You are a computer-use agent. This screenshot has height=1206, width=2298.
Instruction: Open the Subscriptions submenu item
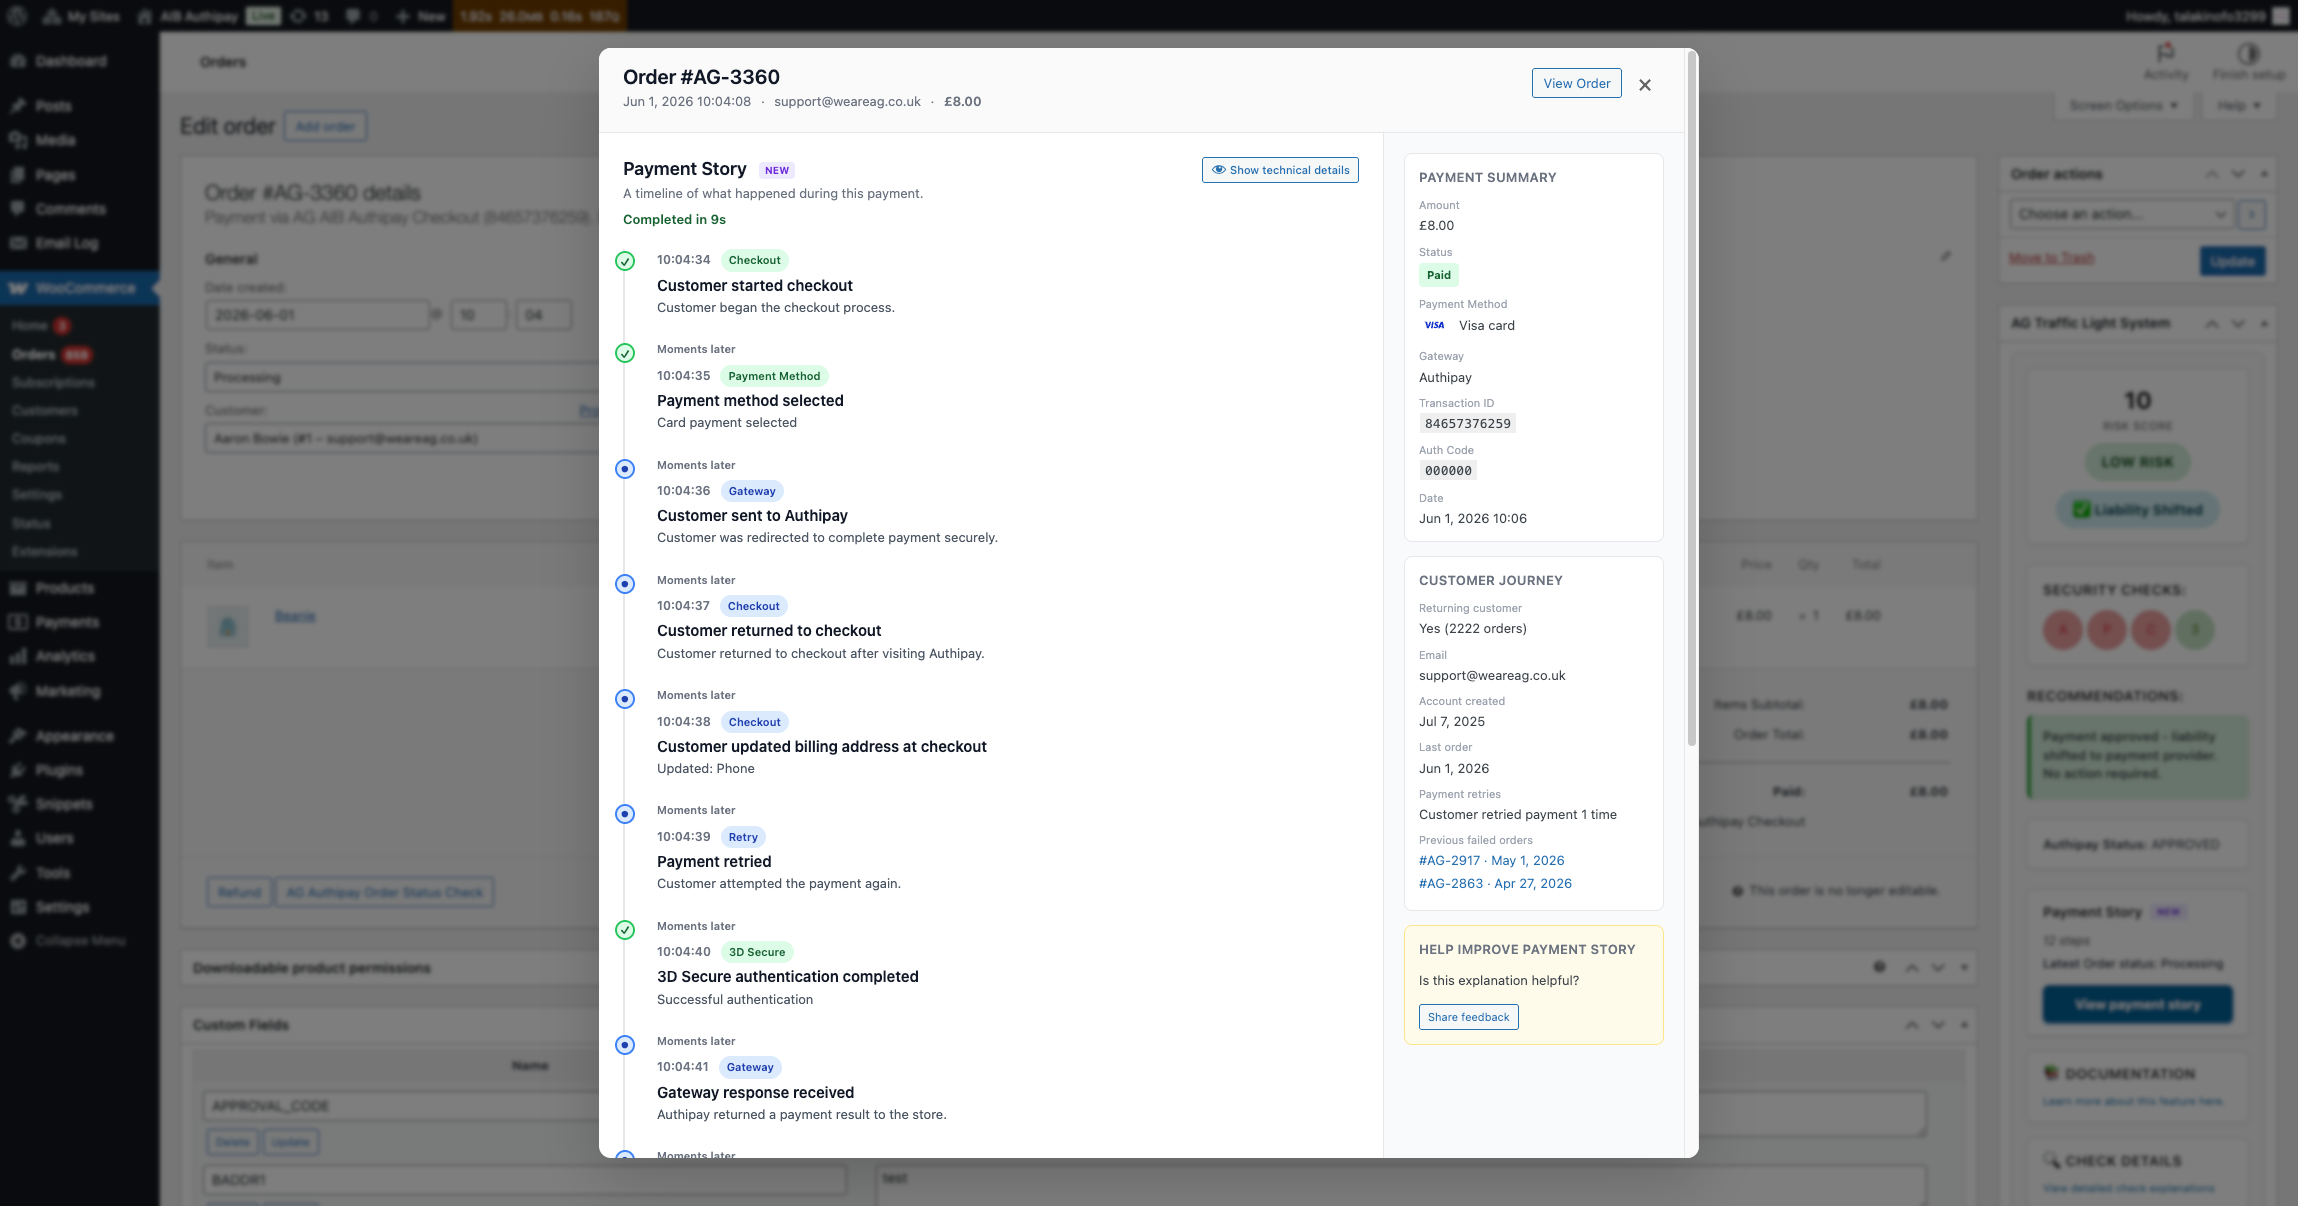53,382
